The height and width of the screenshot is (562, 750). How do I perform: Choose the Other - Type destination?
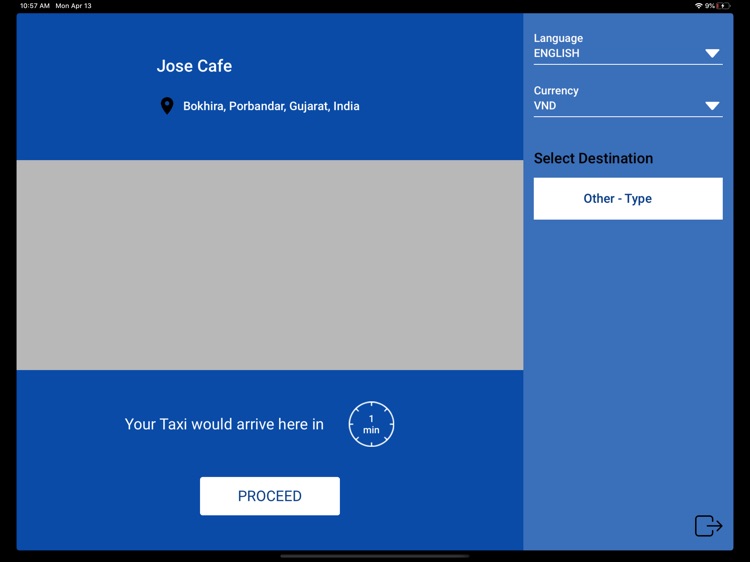pos(628,198)
